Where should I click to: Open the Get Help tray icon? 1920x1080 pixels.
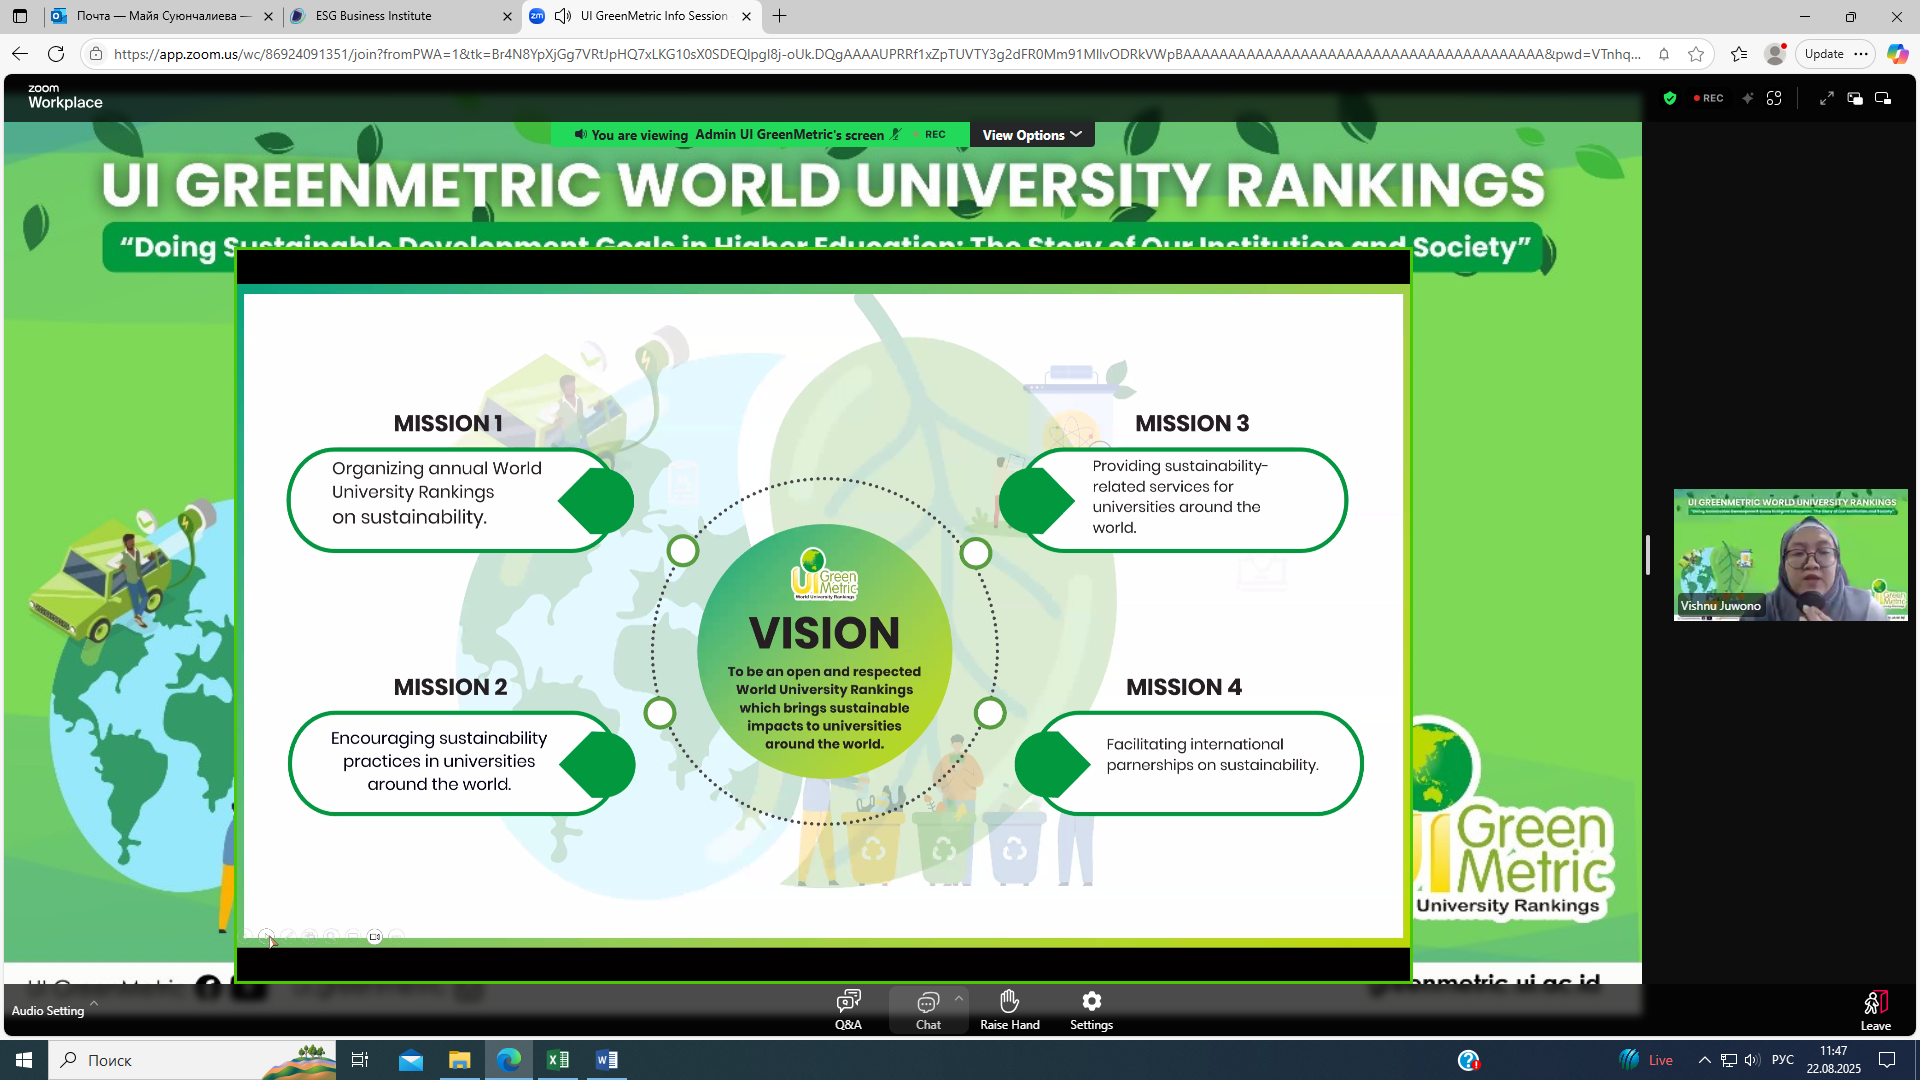click(x=1468, y=1060)
